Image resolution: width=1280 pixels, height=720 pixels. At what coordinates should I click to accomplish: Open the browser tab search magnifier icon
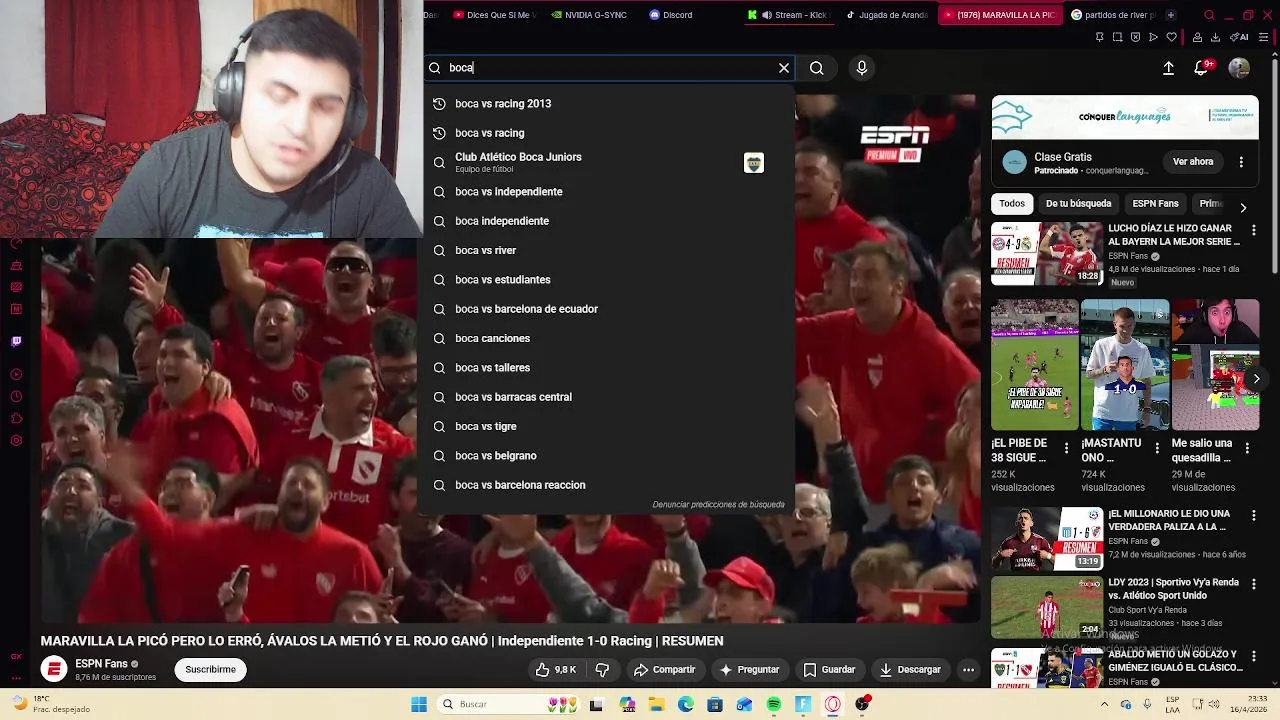[1210, 15]
